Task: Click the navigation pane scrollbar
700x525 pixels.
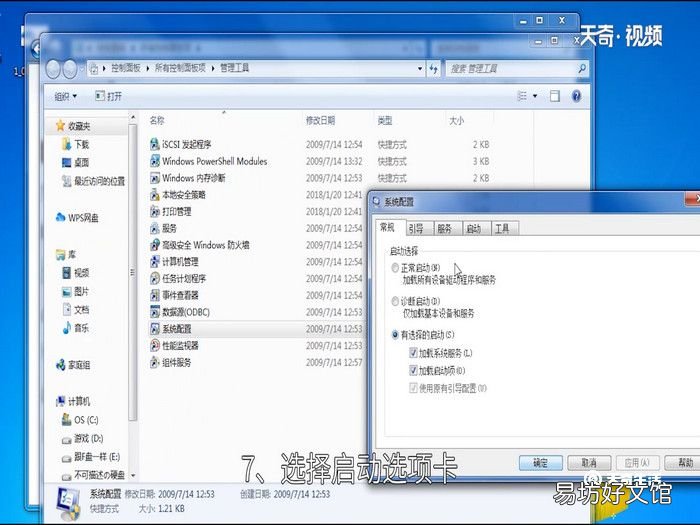Action: 133,272
